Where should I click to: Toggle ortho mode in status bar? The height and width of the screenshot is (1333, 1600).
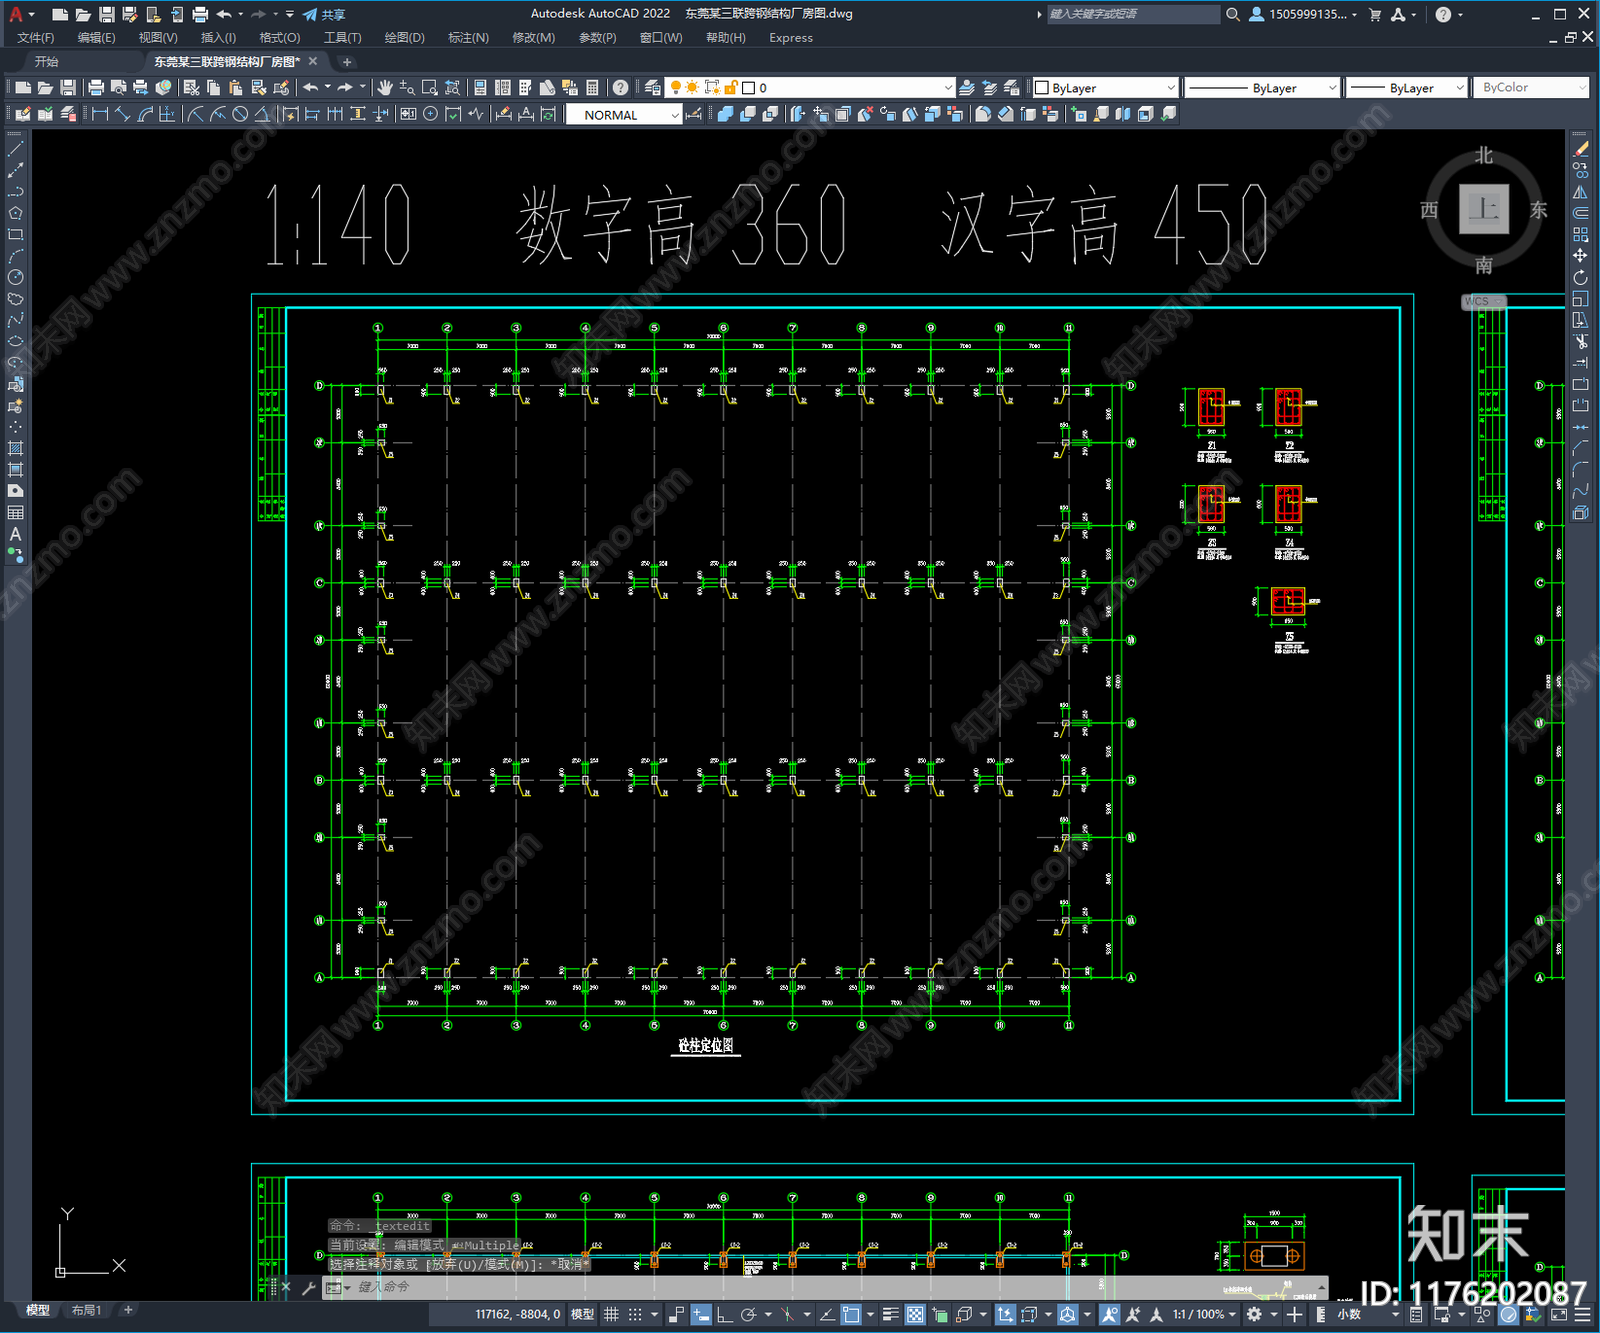click(x=724, y=1314)
